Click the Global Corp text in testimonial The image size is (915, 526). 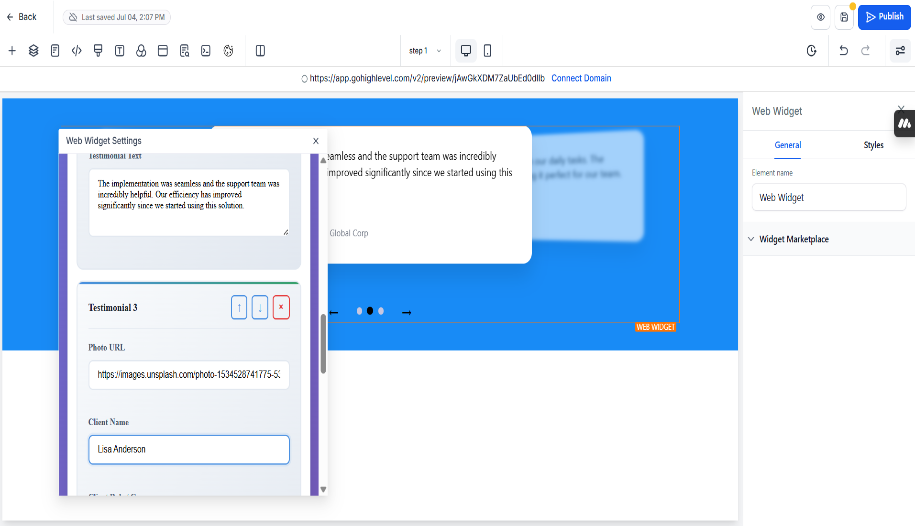[349, 233]
